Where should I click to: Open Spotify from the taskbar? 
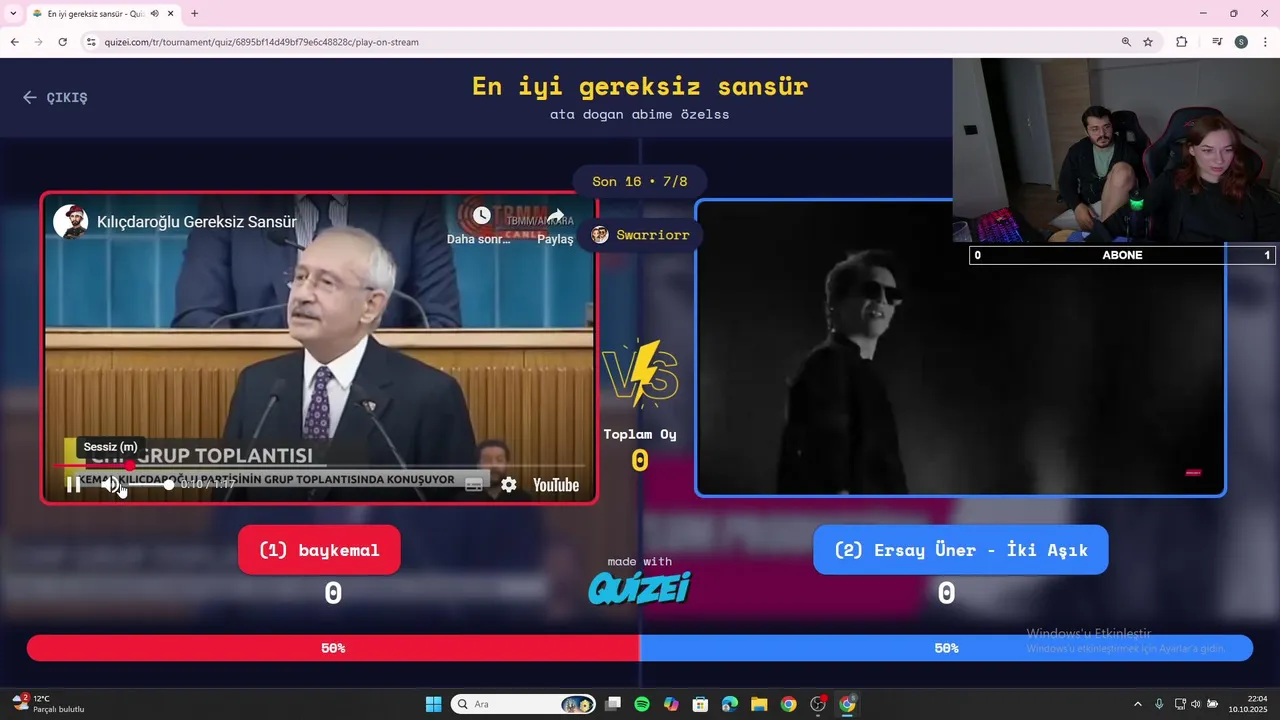point(642,704)
